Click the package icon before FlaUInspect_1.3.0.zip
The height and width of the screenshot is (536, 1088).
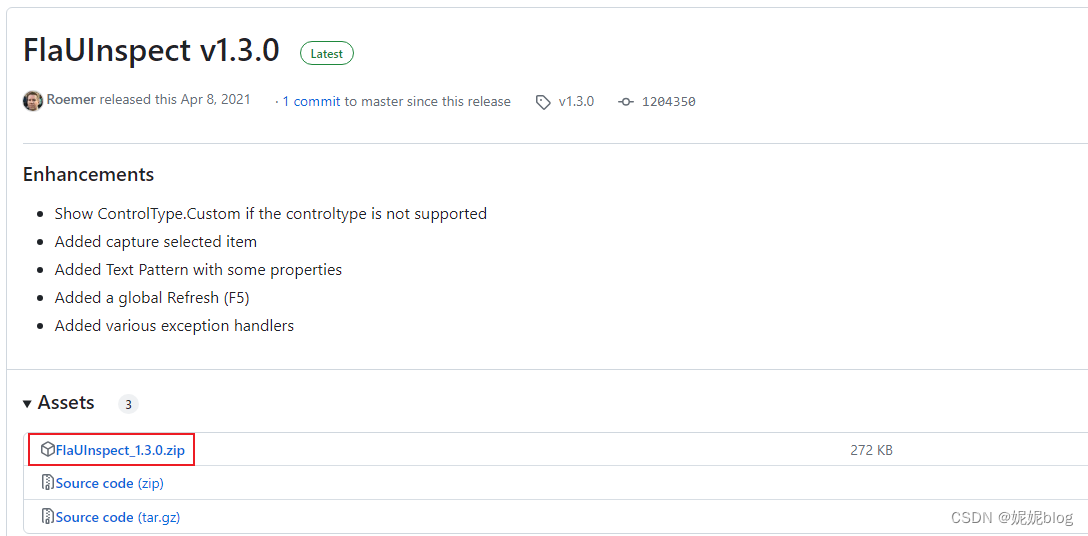point(47,450)
